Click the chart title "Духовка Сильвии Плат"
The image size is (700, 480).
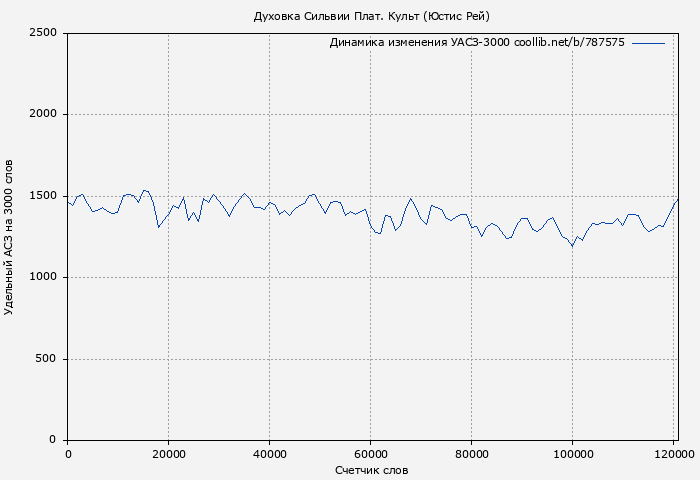(x=372, y=16)
